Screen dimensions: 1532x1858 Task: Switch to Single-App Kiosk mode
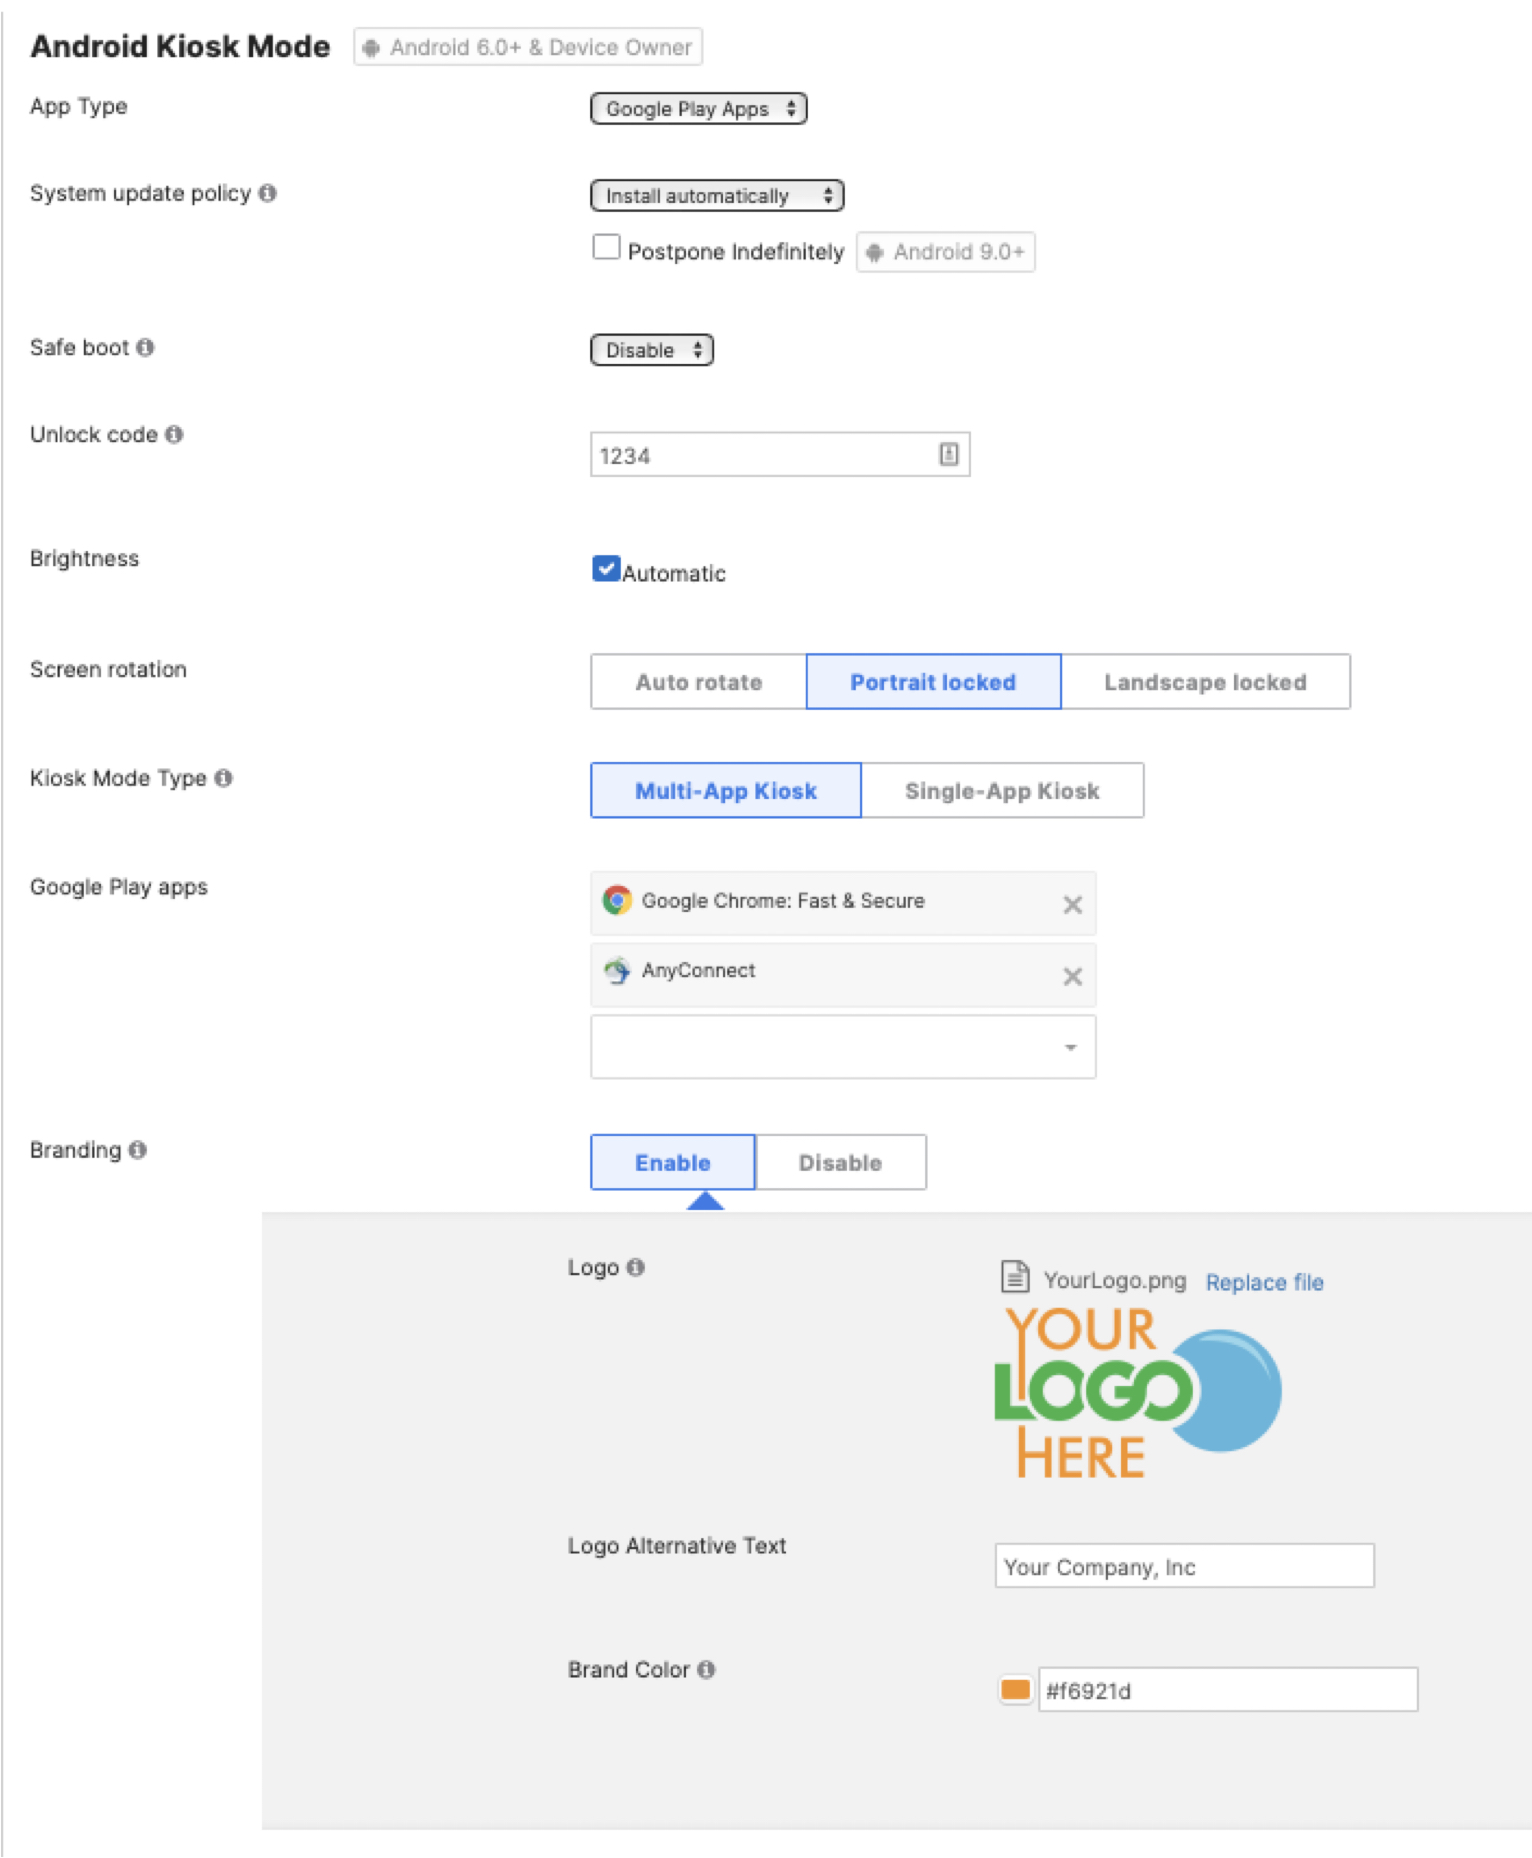pos(1001,790)
